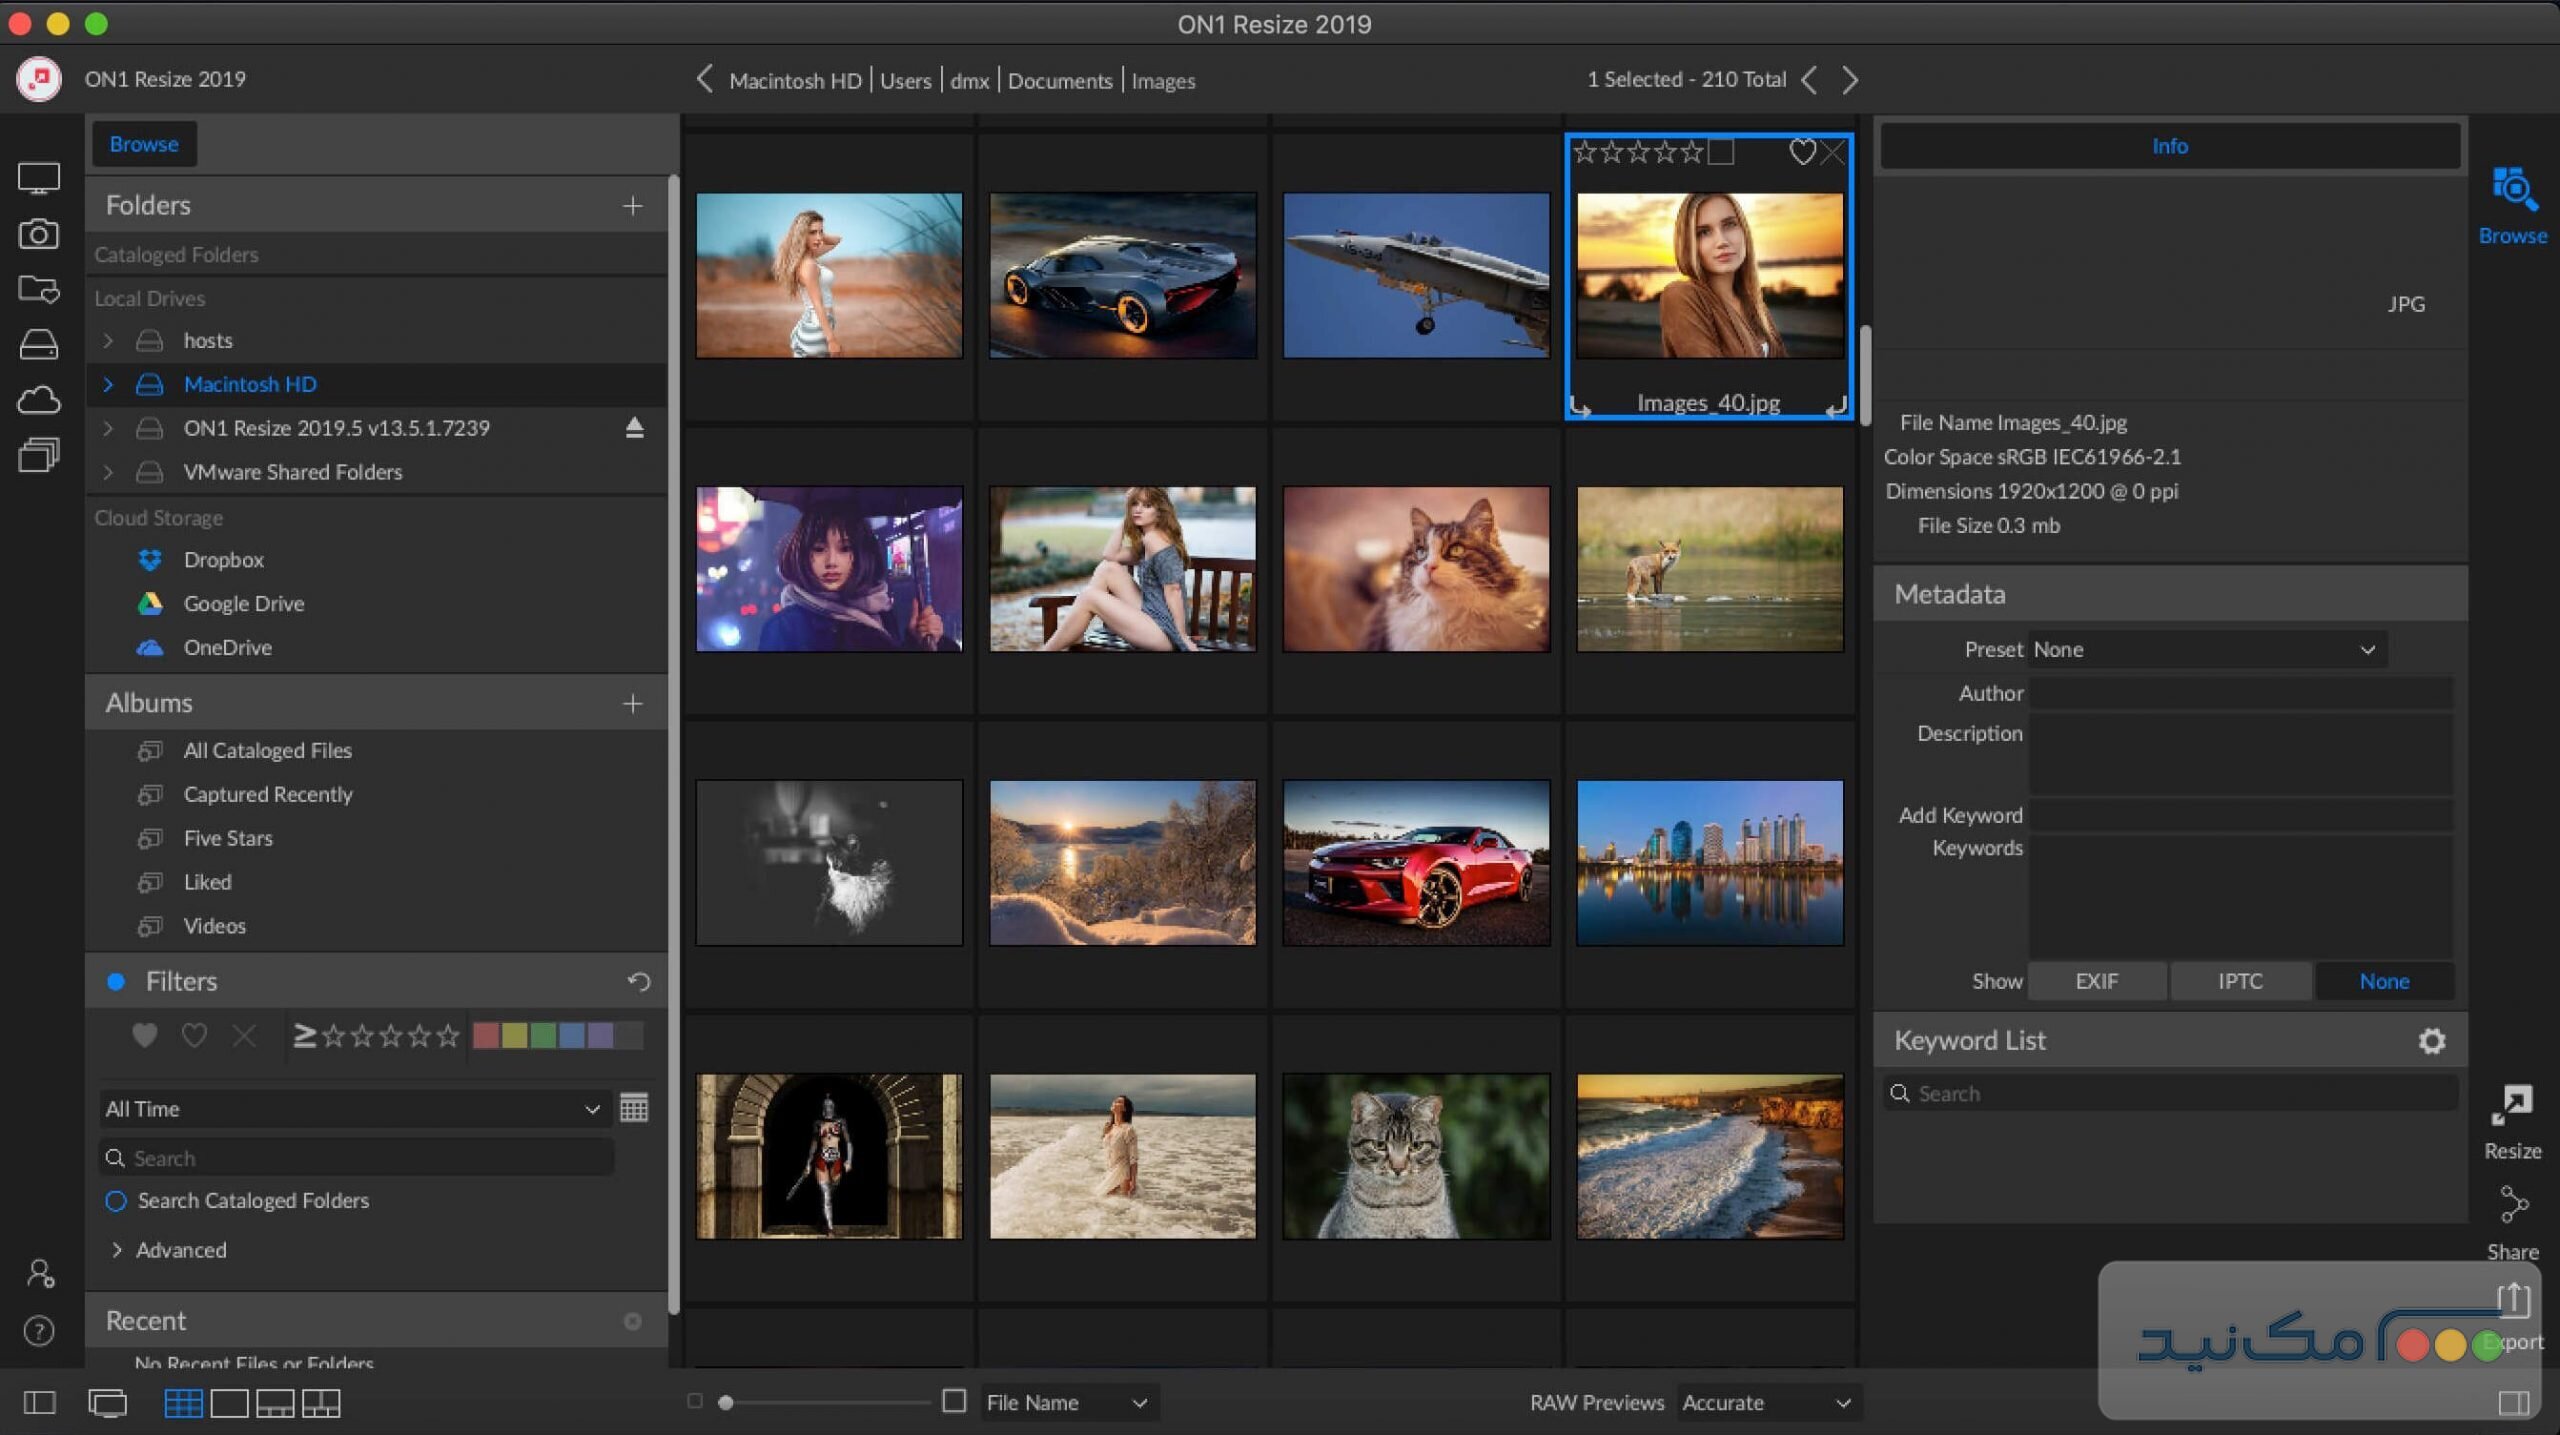Image resolution: width=2560 pixels, height=1435 pixels.
Task: Click the camera icon in left sidebar
Action: [x=38, y=234]
